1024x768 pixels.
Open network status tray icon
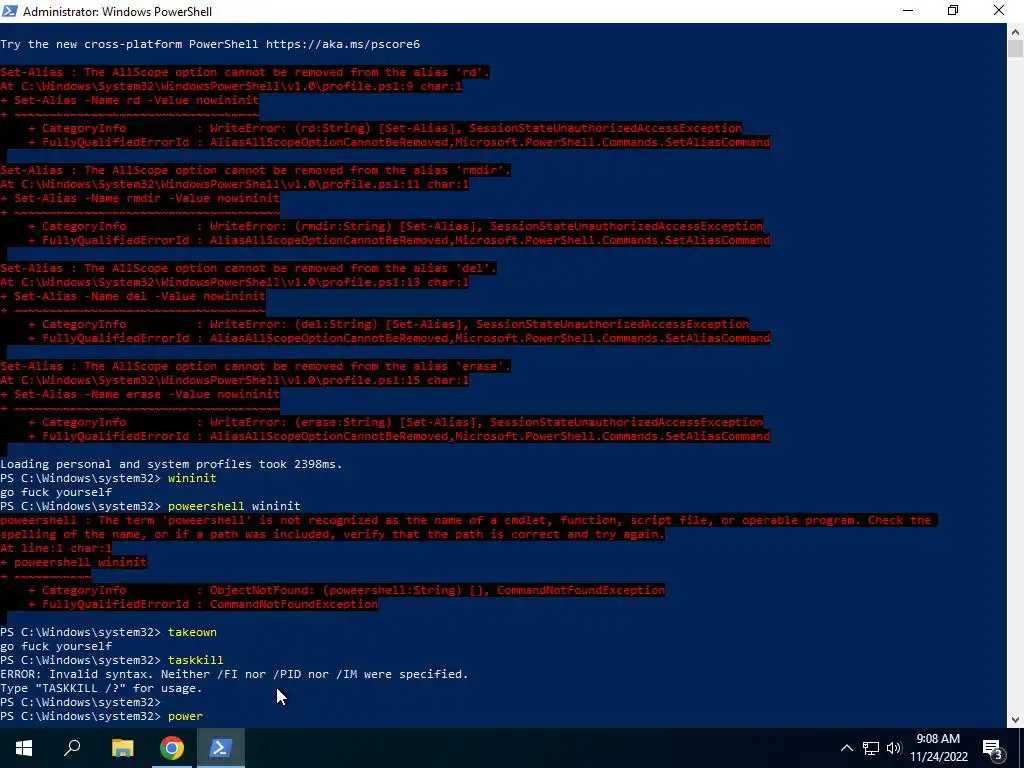pyautogui.click(x=871, y=748)
